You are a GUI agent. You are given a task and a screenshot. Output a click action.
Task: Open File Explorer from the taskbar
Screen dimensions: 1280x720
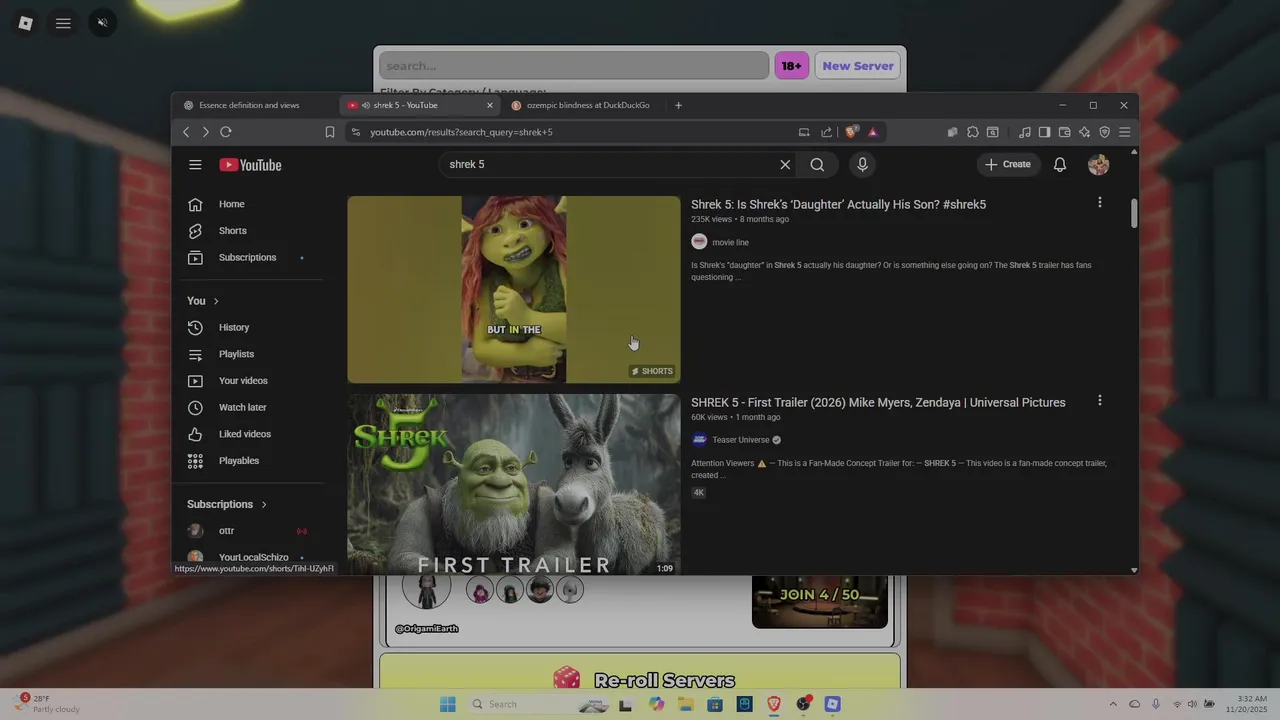point(686,704)
